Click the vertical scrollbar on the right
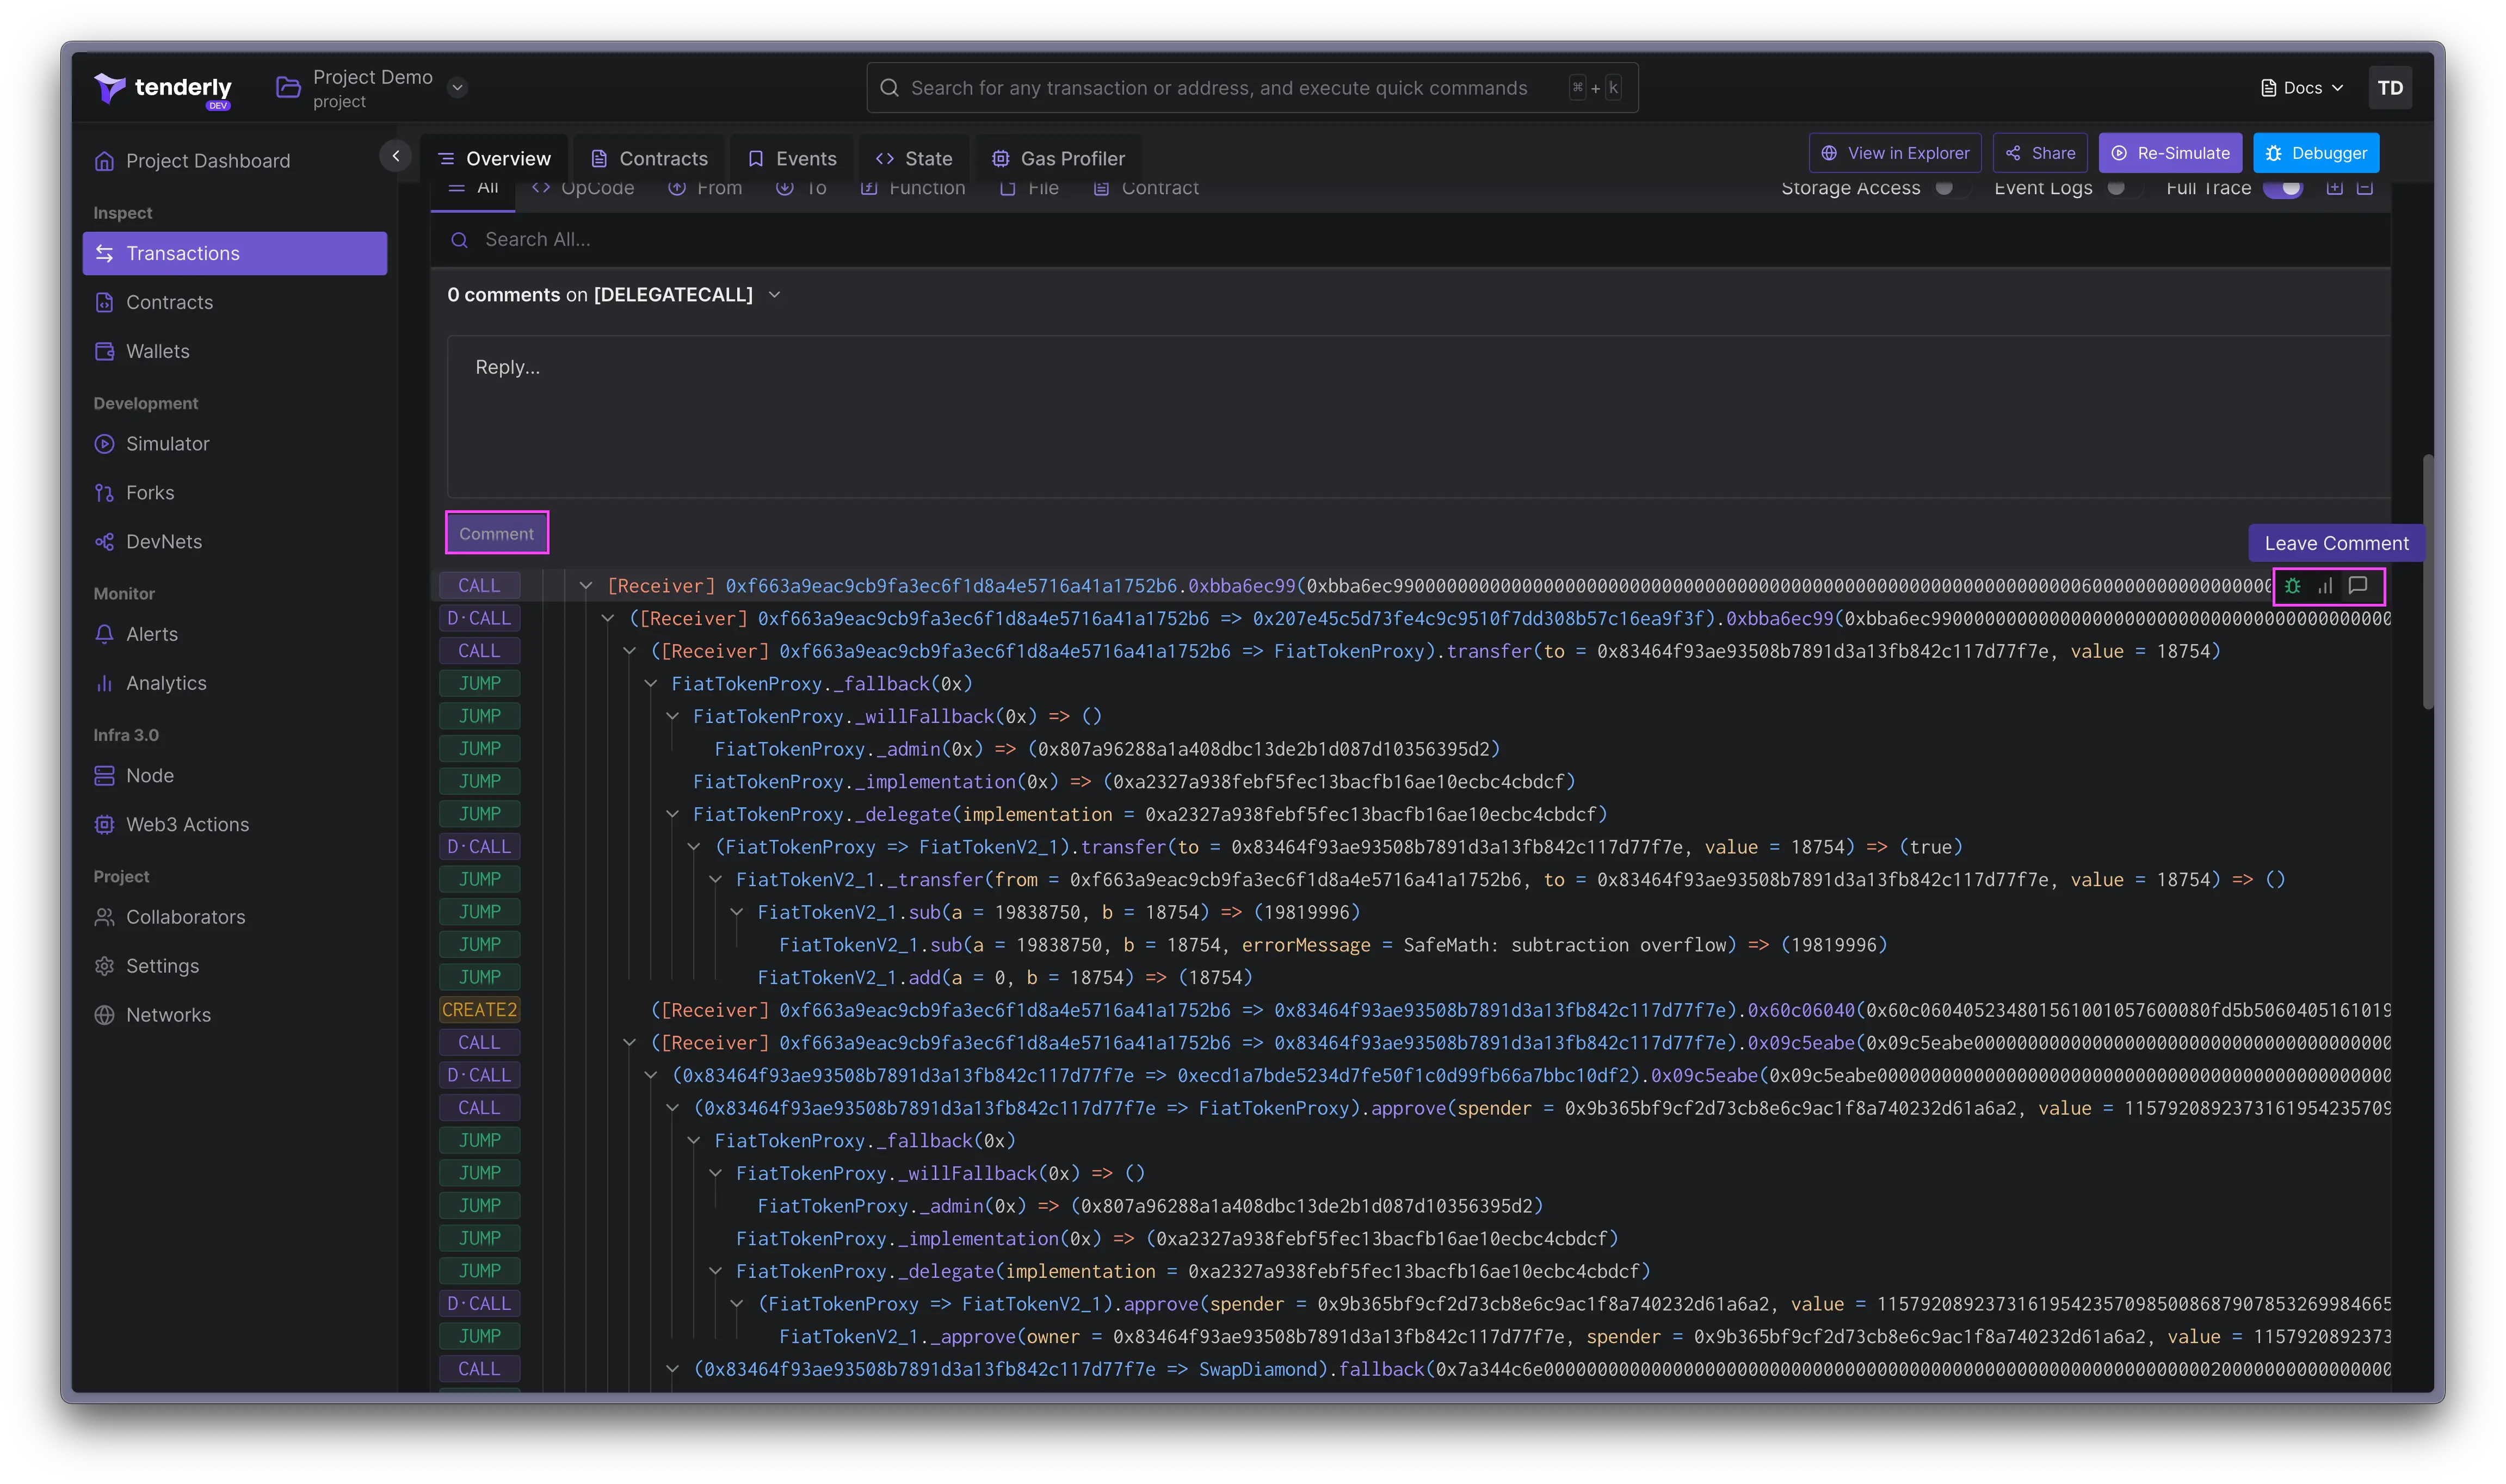2506x1484 pixels. tap(2428, 582)
